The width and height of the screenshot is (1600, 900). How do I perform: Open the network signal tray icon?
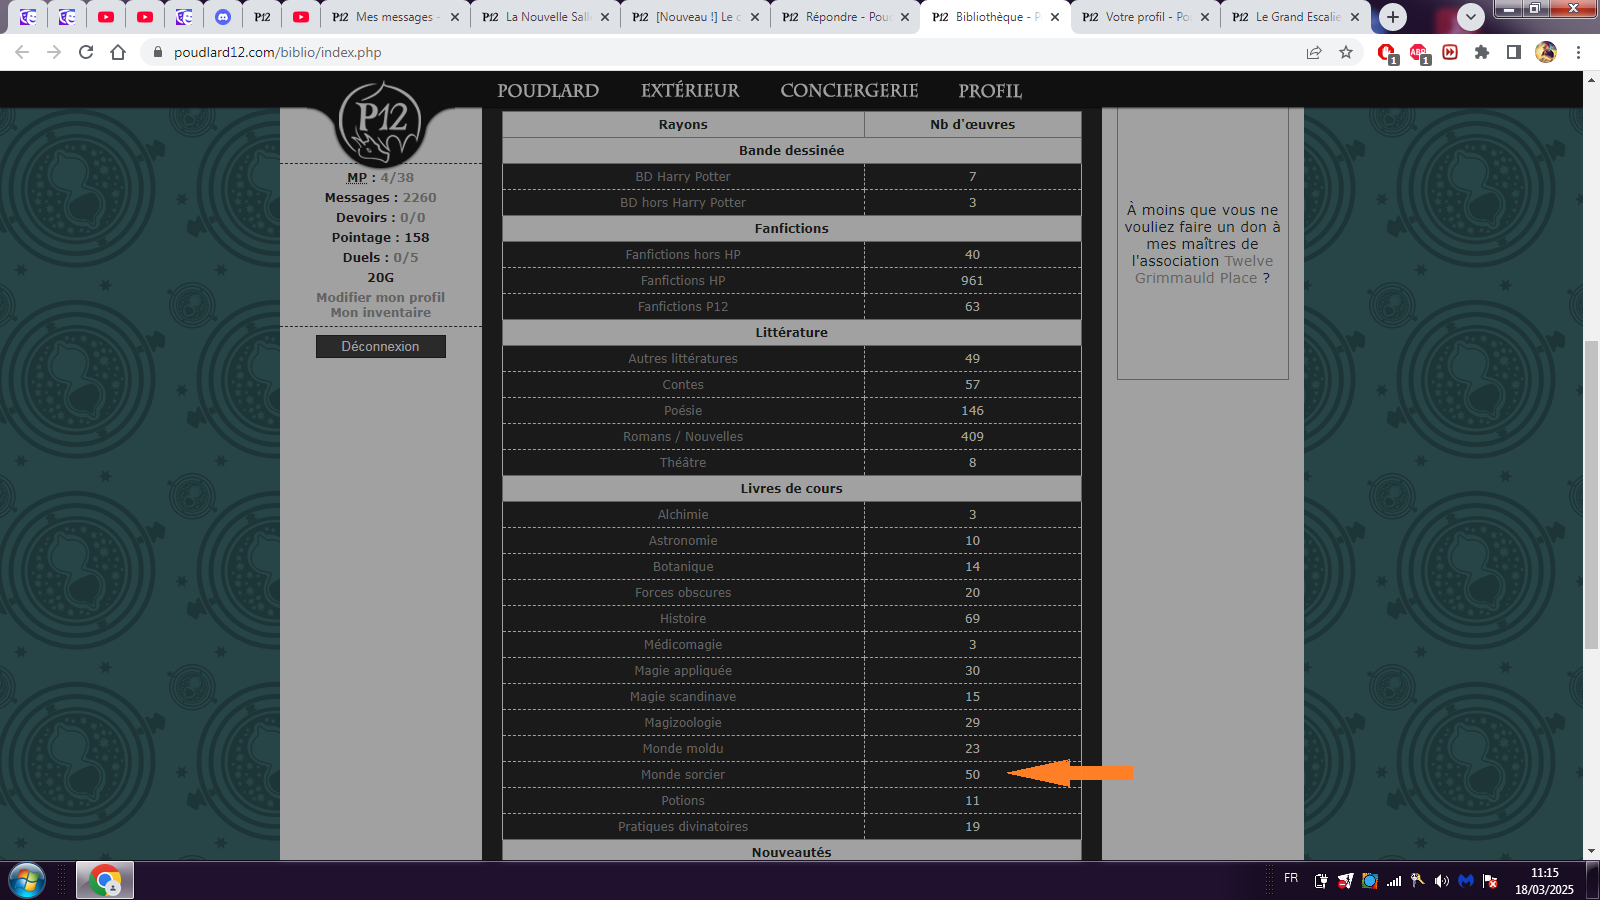click(1394, 881)
